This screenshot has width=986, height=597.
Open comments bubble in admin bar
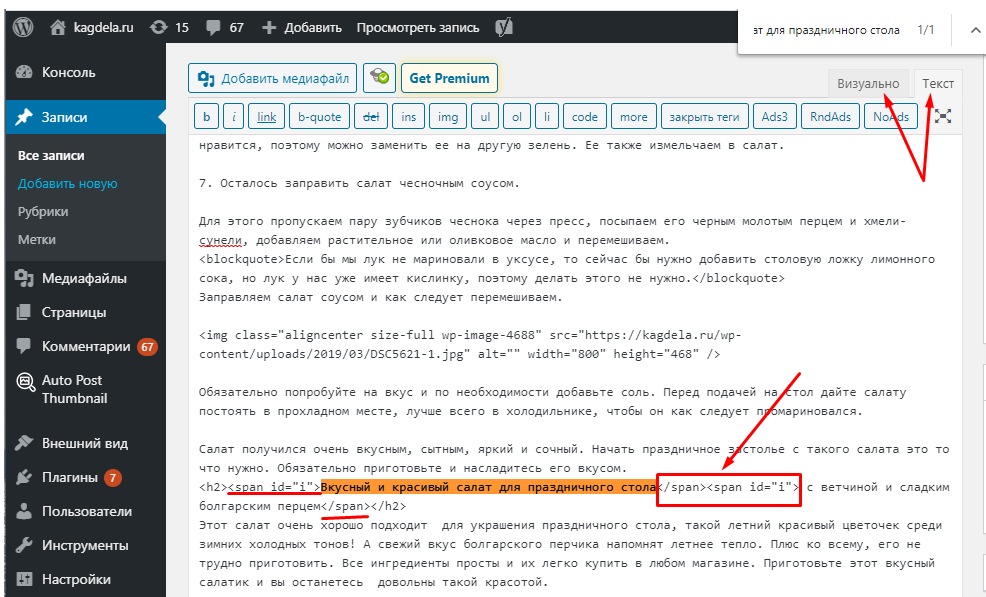213,27
